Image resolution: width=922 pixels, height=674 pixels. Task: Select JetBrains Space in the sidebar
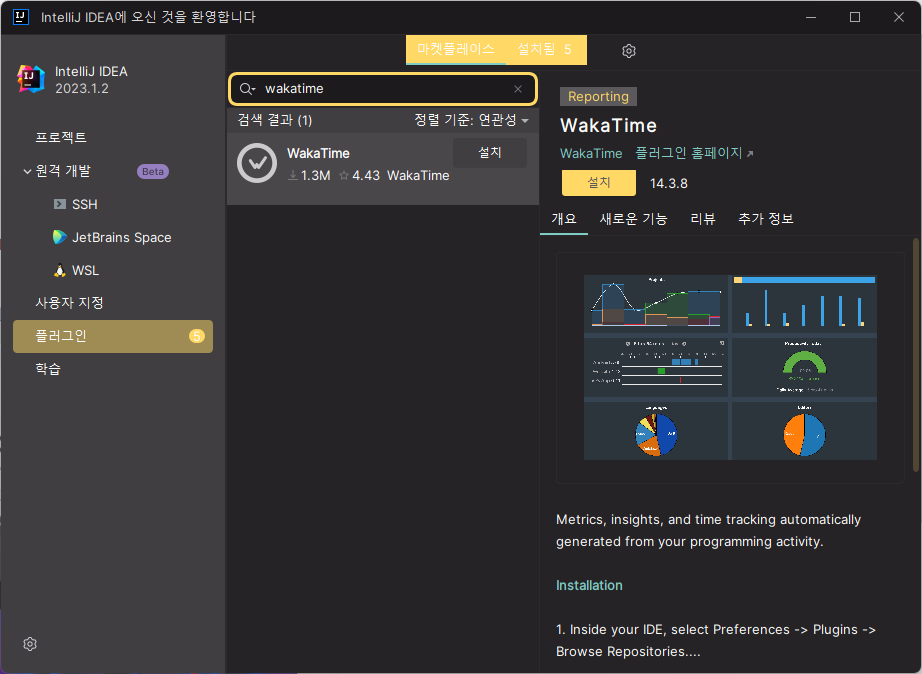[122, 238]
